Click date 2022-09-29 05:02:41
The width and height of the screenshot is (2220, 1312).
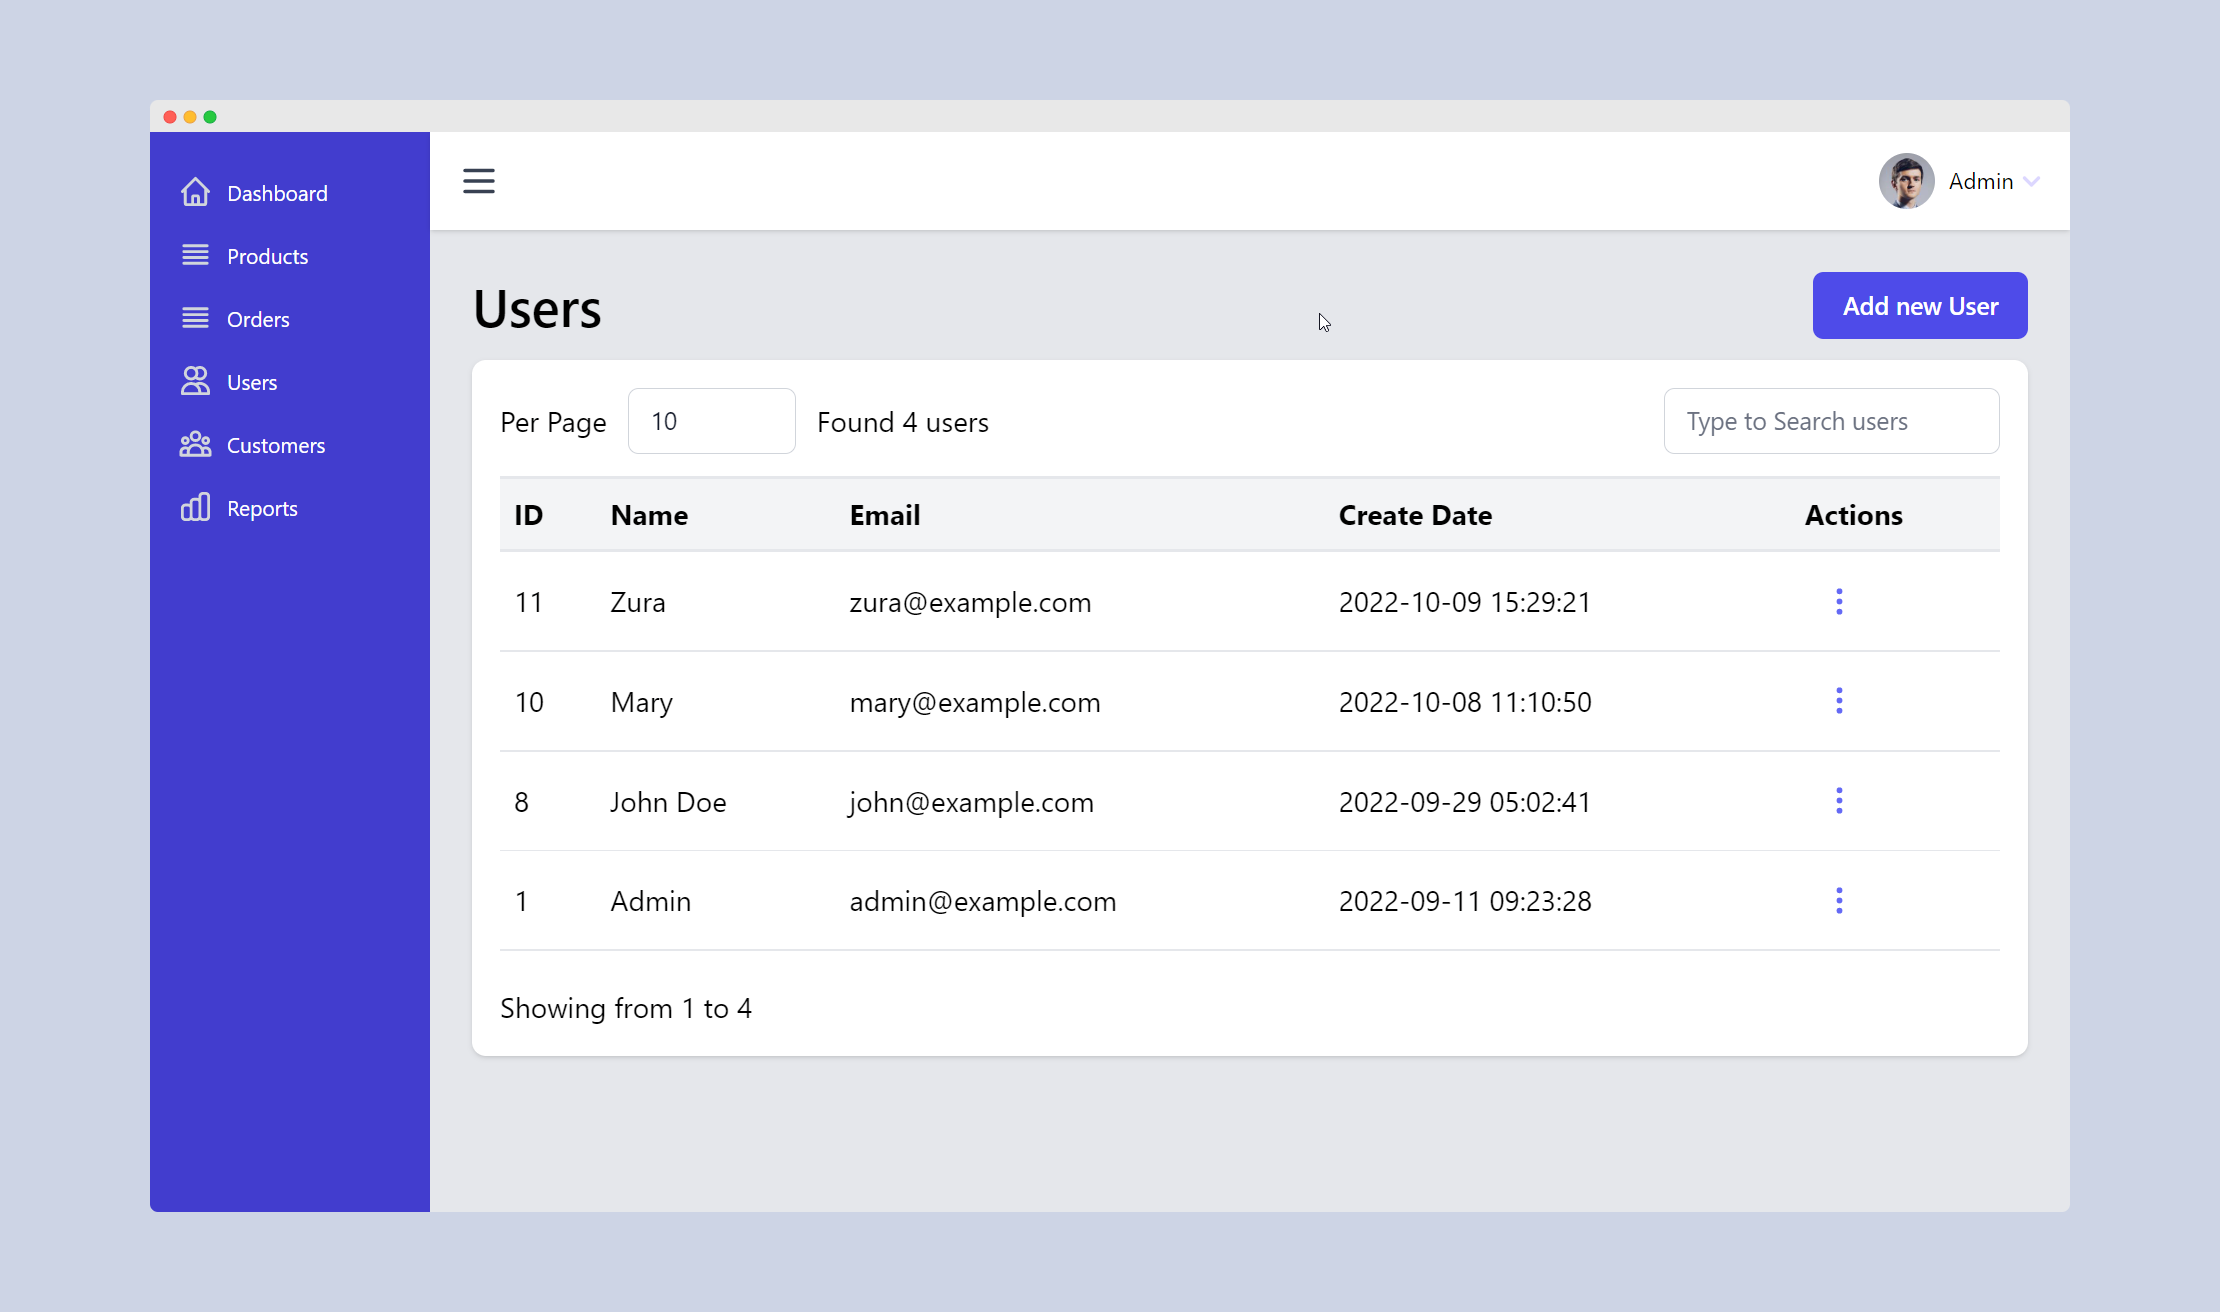click(x=1465, y=802)
